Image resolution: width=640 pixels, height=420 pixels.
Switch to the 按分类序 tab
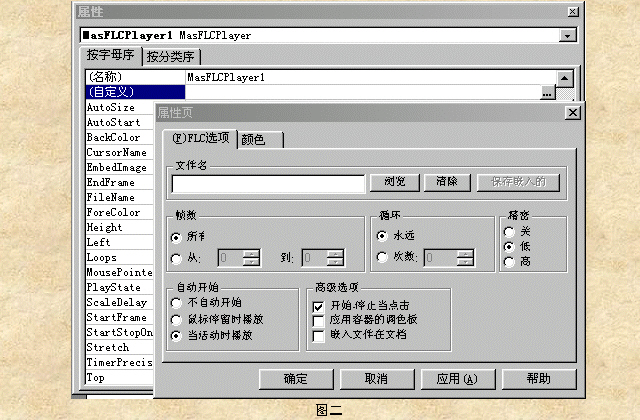coord(172,57)
